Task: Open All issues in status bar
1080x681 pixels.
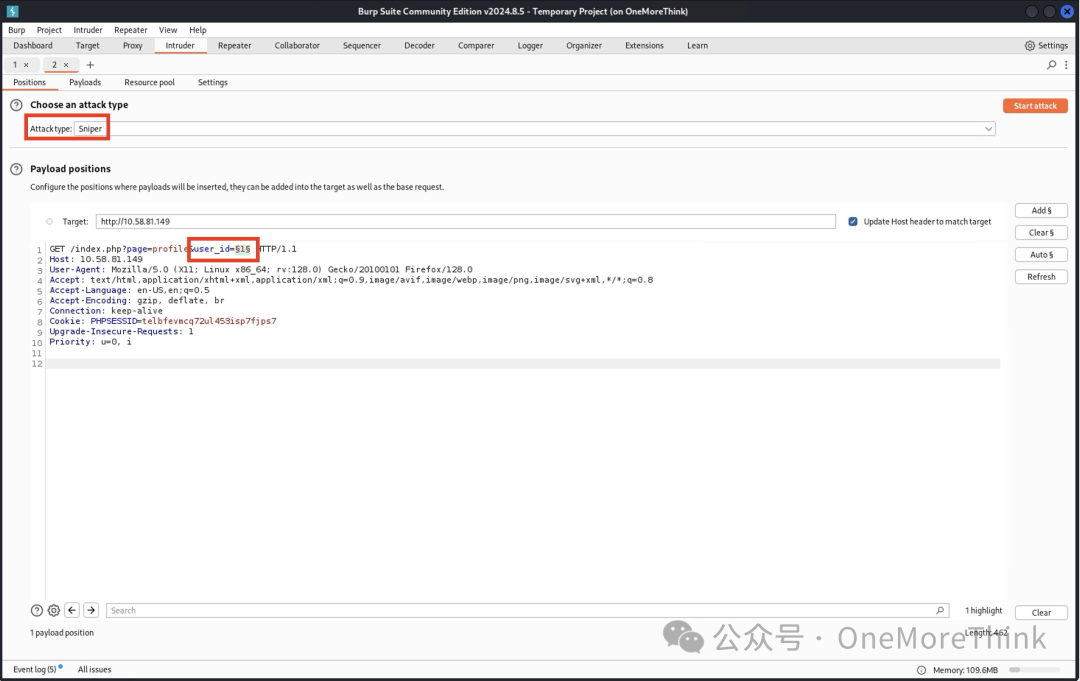Action: tap(94, 669)
